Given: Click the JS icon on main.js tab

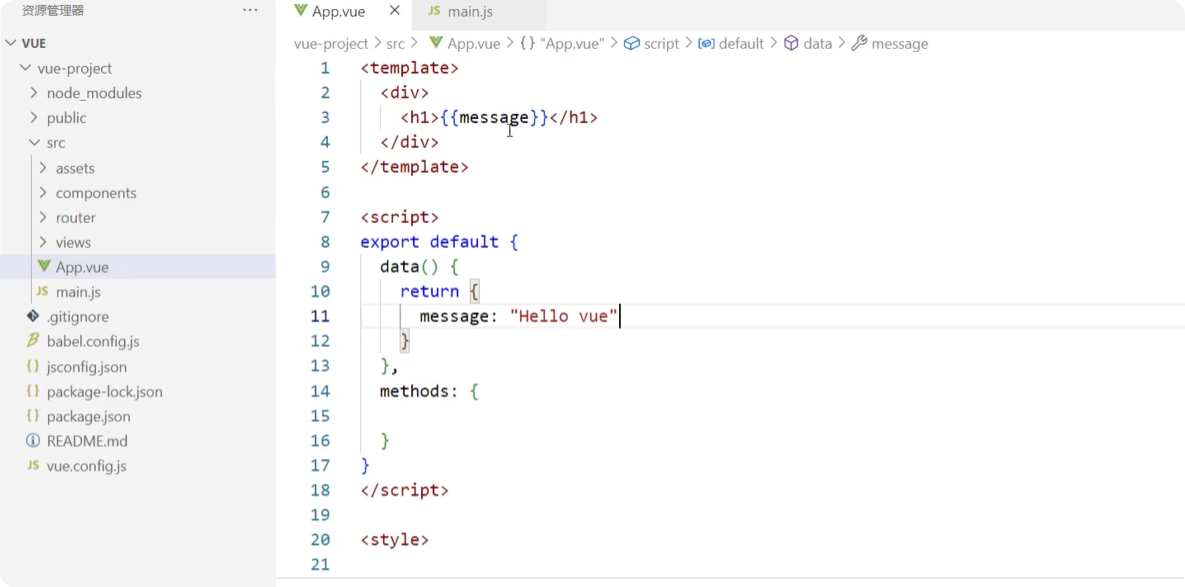Looking at the screenshot, I should 434,11.
